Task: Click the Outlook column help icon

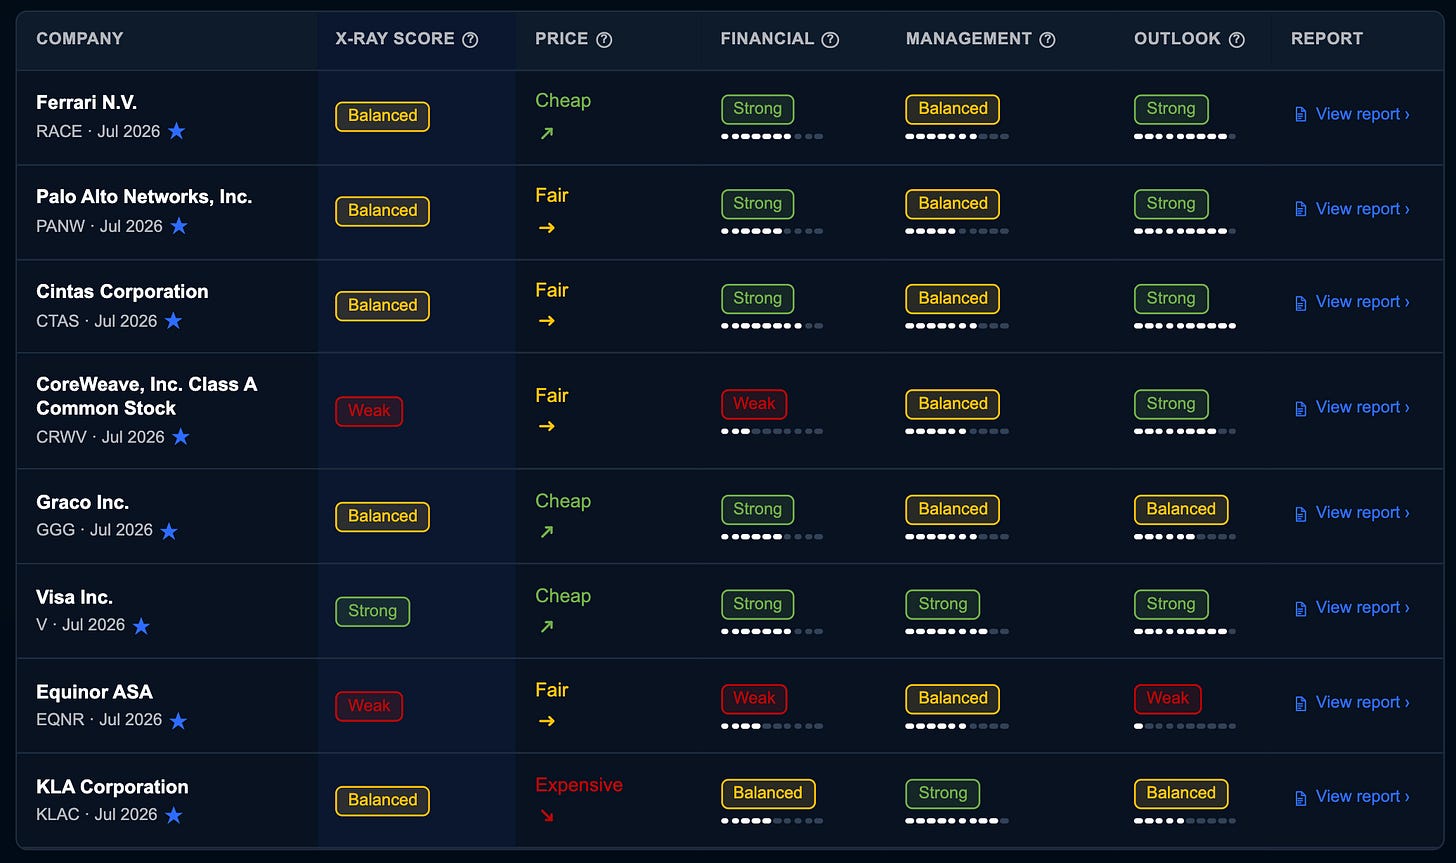Action: [x=1236, y=40]
